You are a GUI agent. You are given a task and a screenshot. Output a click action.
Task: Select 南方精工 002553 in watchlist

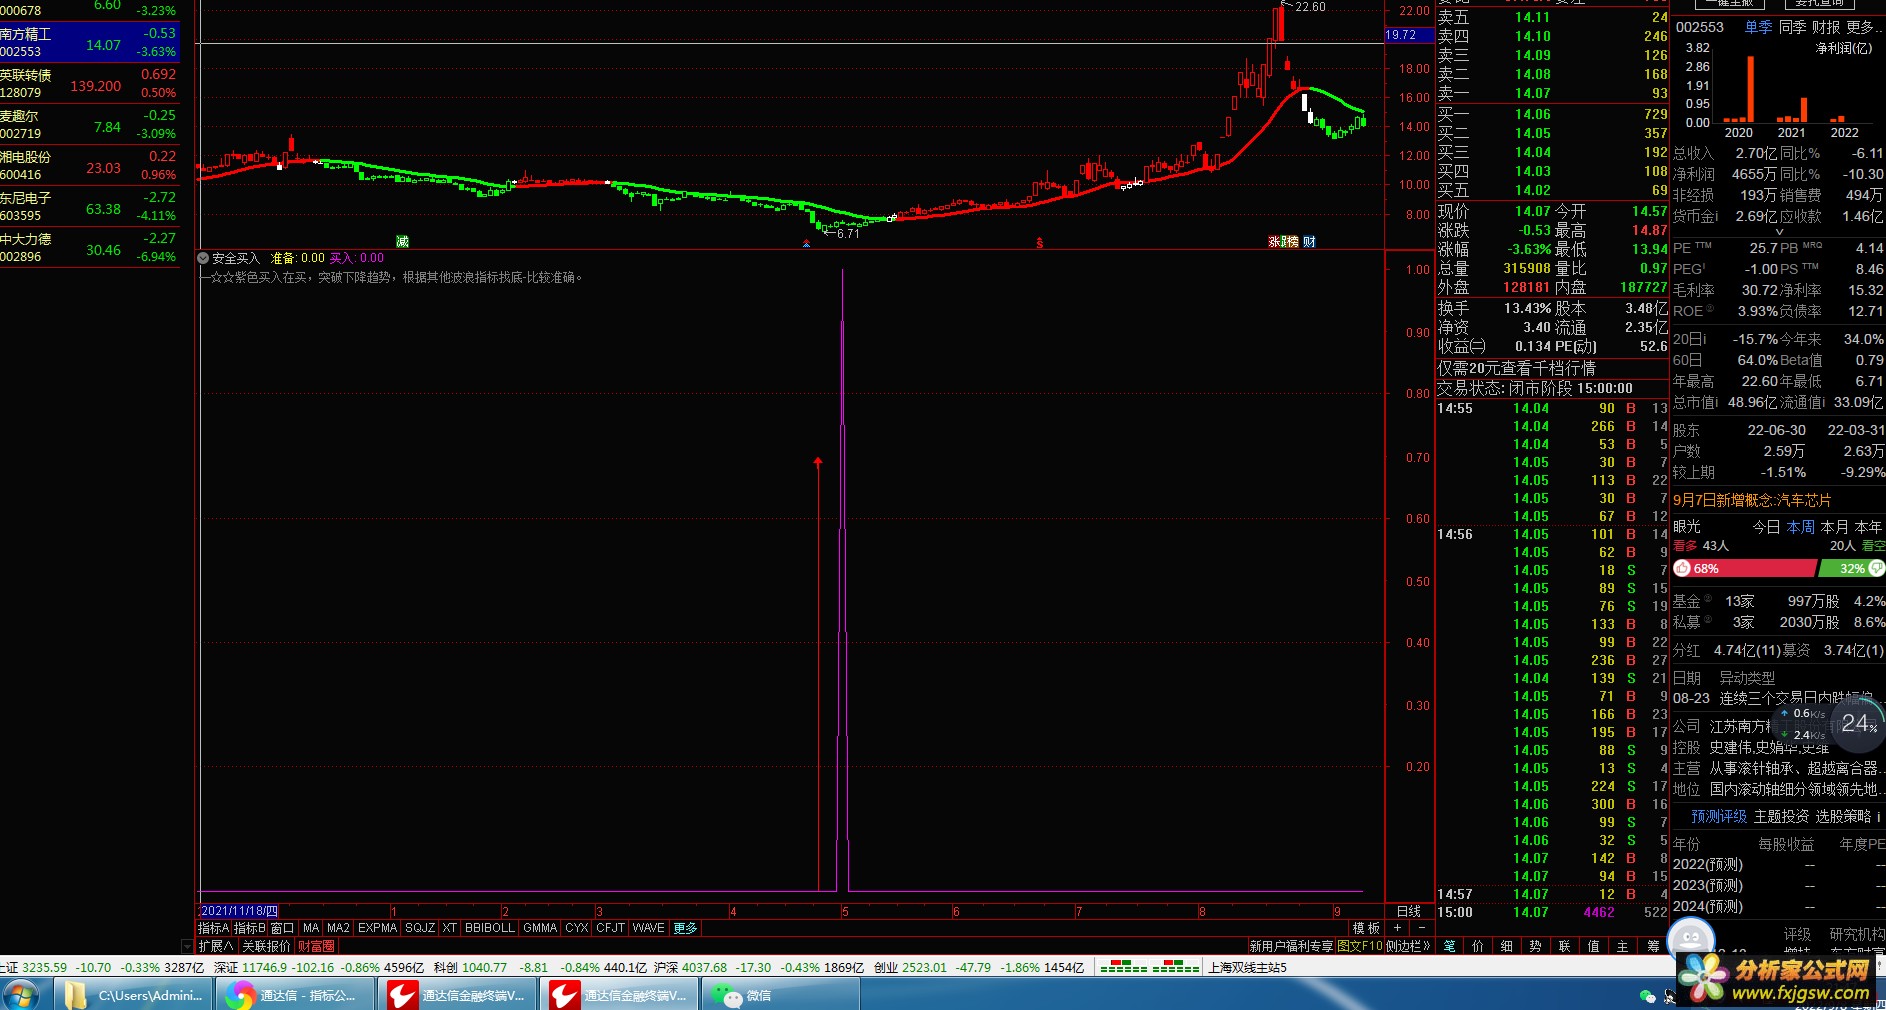(x=90, y=42)
